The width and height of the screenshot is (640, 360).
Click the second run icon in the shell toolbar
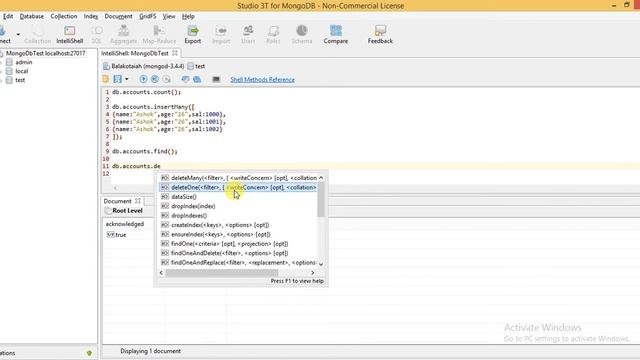[x=155, y=79]
